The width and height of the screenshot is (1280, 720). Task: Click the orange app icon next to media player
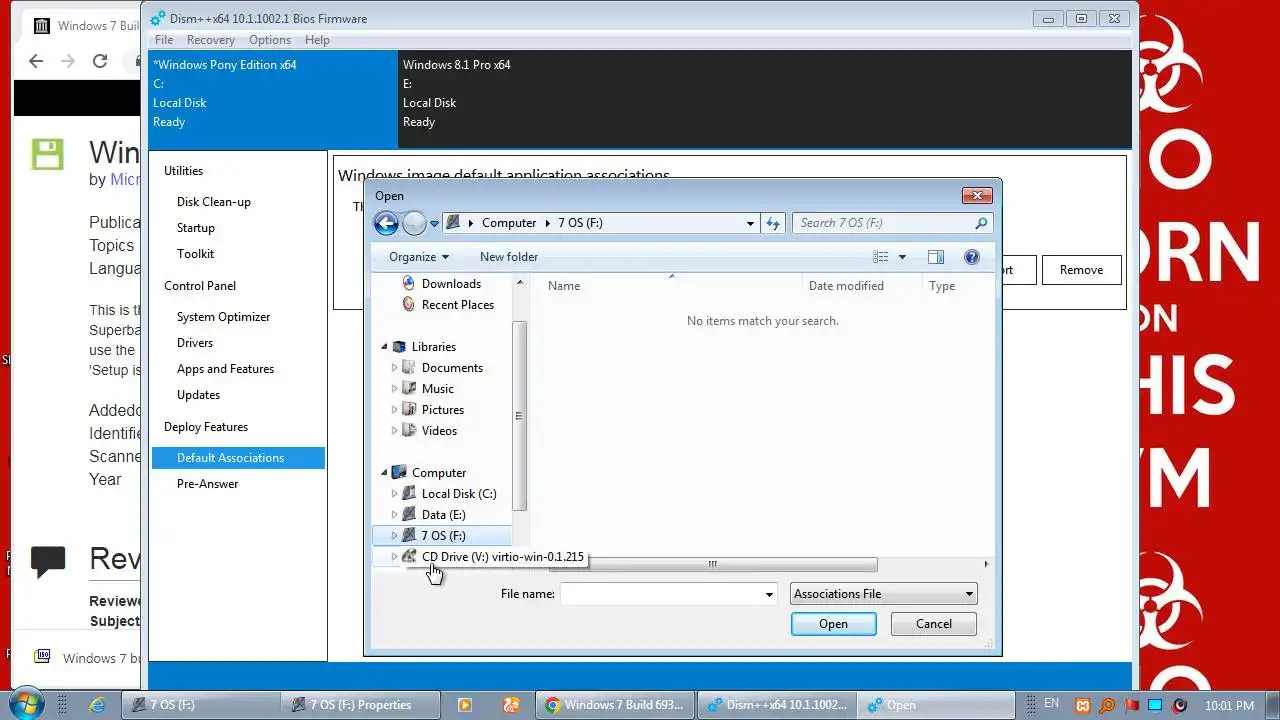pos(511,704)
